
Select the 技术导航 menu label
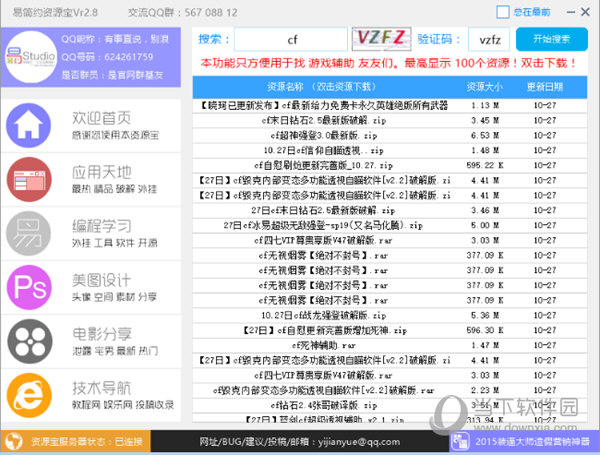102,388
